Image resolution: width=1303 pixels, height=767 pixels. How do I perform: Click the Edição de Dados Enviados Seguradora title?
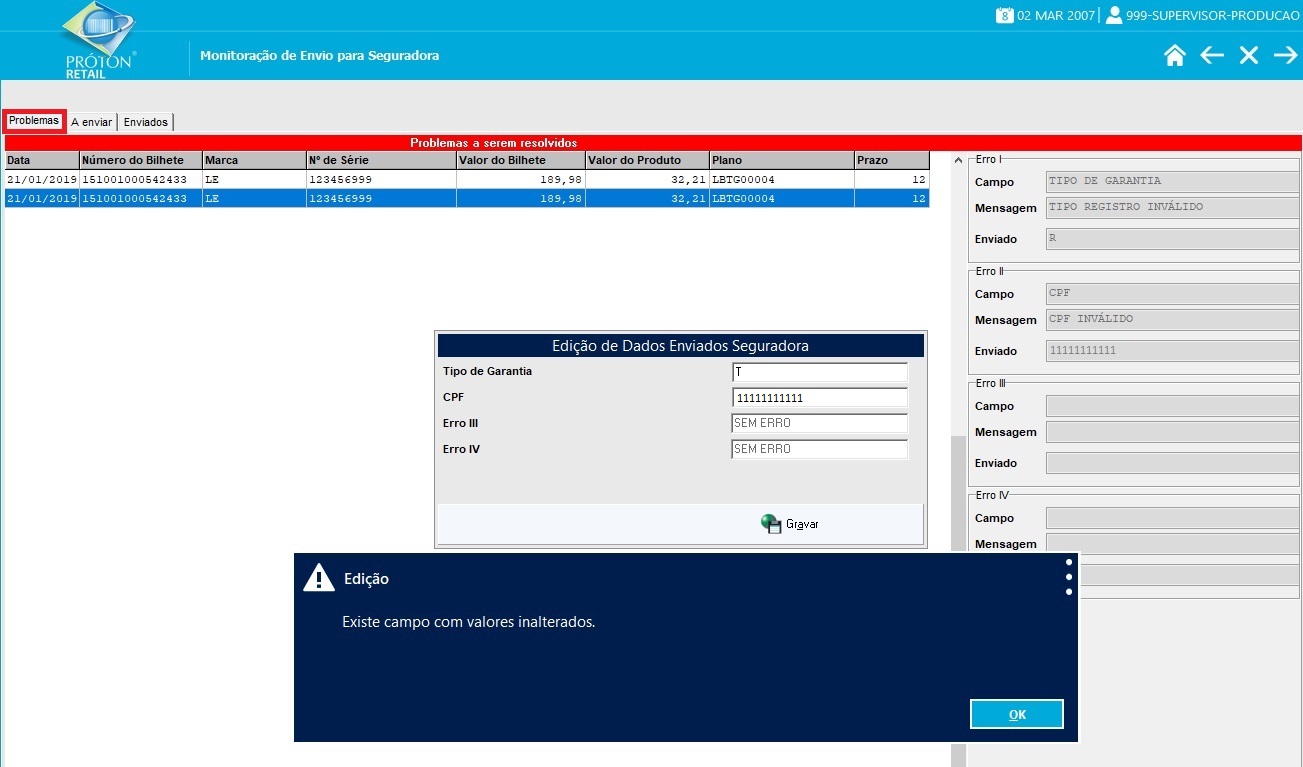point(680,346)
